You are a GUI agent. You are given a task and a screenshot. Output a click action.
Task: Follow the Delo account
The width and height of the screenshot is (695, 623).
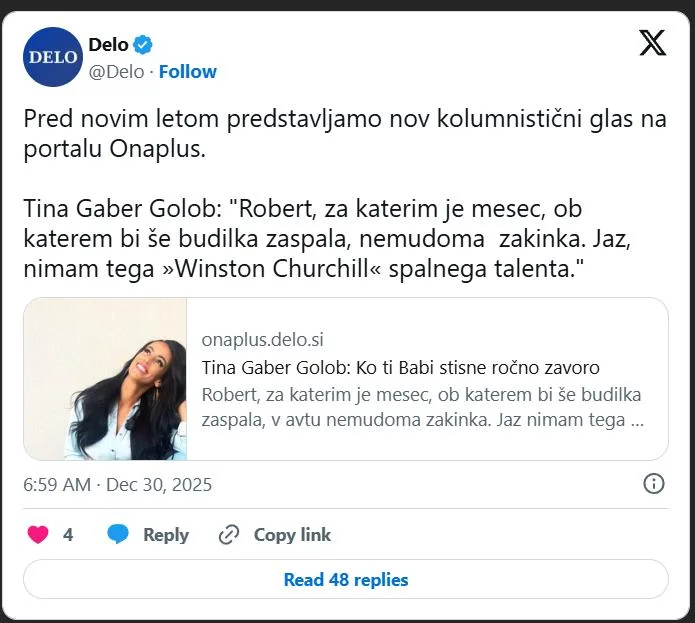pos(188,71)
